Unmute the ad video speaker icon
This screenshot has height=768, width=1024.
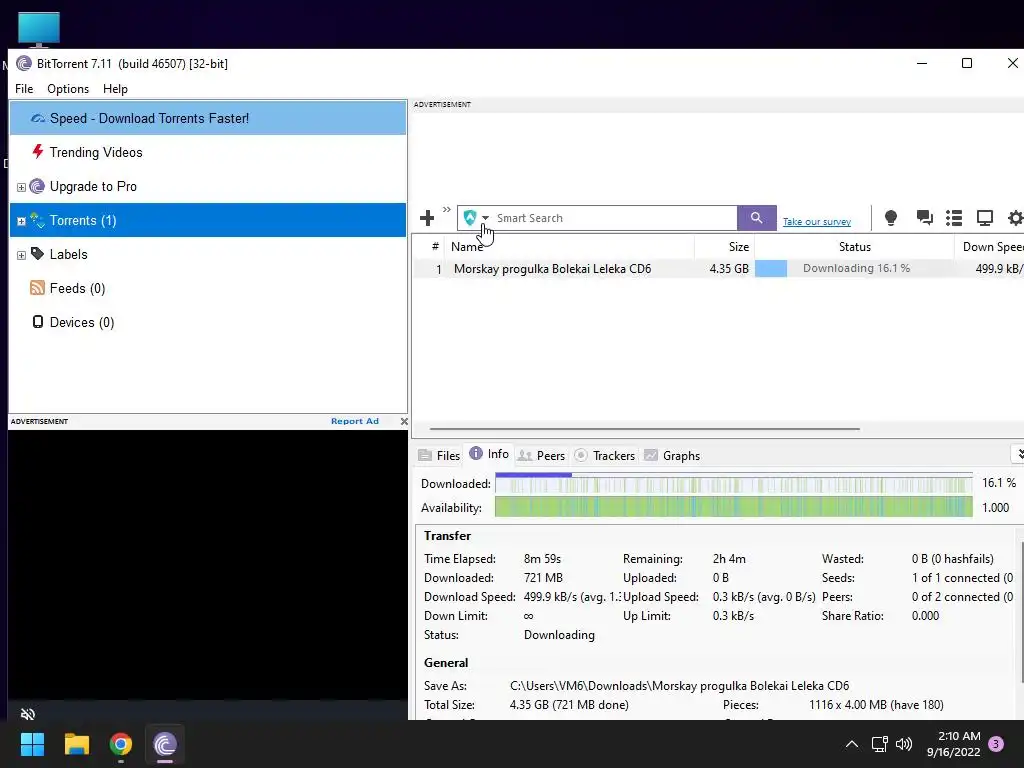pyautogui.click(x=27, y=714)
